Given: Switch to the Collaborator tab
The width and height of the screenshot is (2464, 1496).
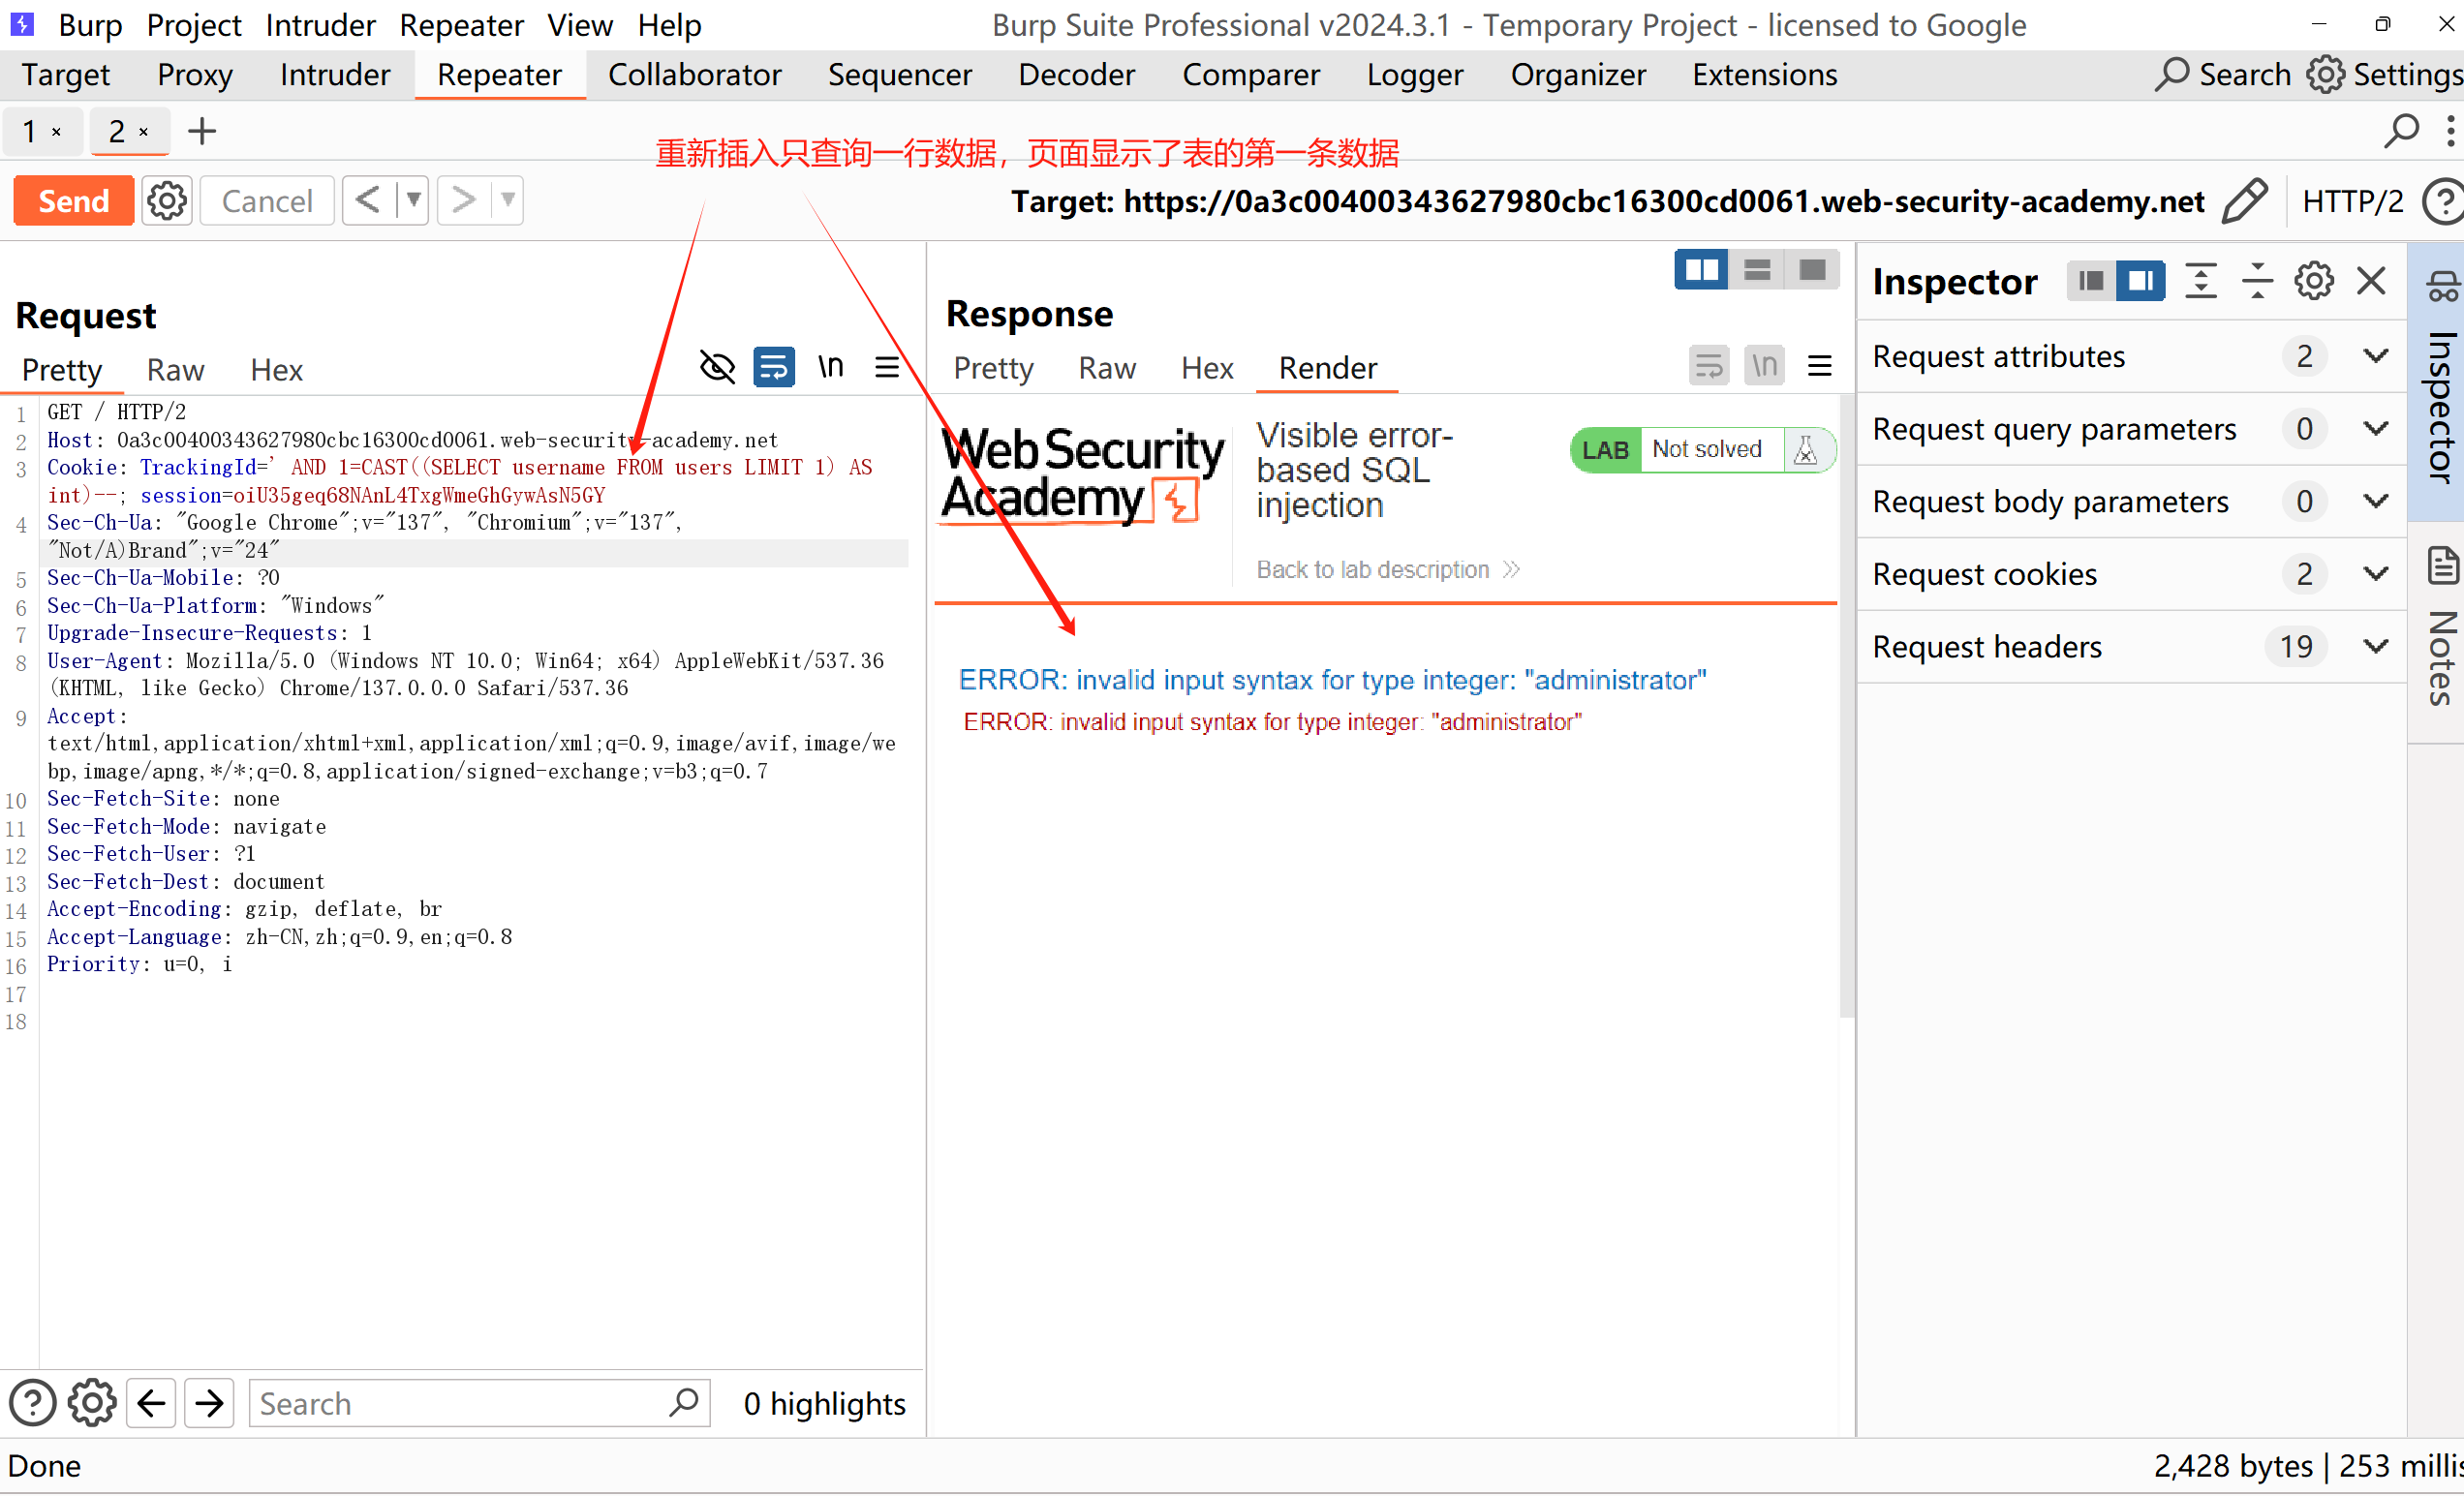Looking at the screenshot, I should tap(694, 75).
